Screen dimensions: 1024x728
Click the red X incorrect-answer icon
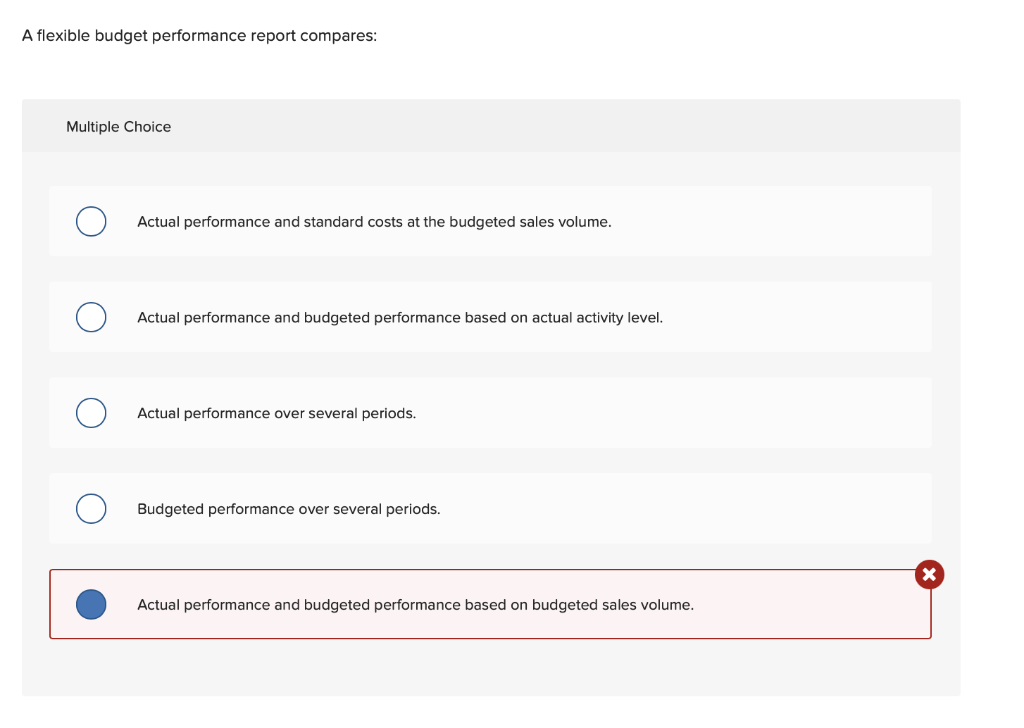click(929, 575)
